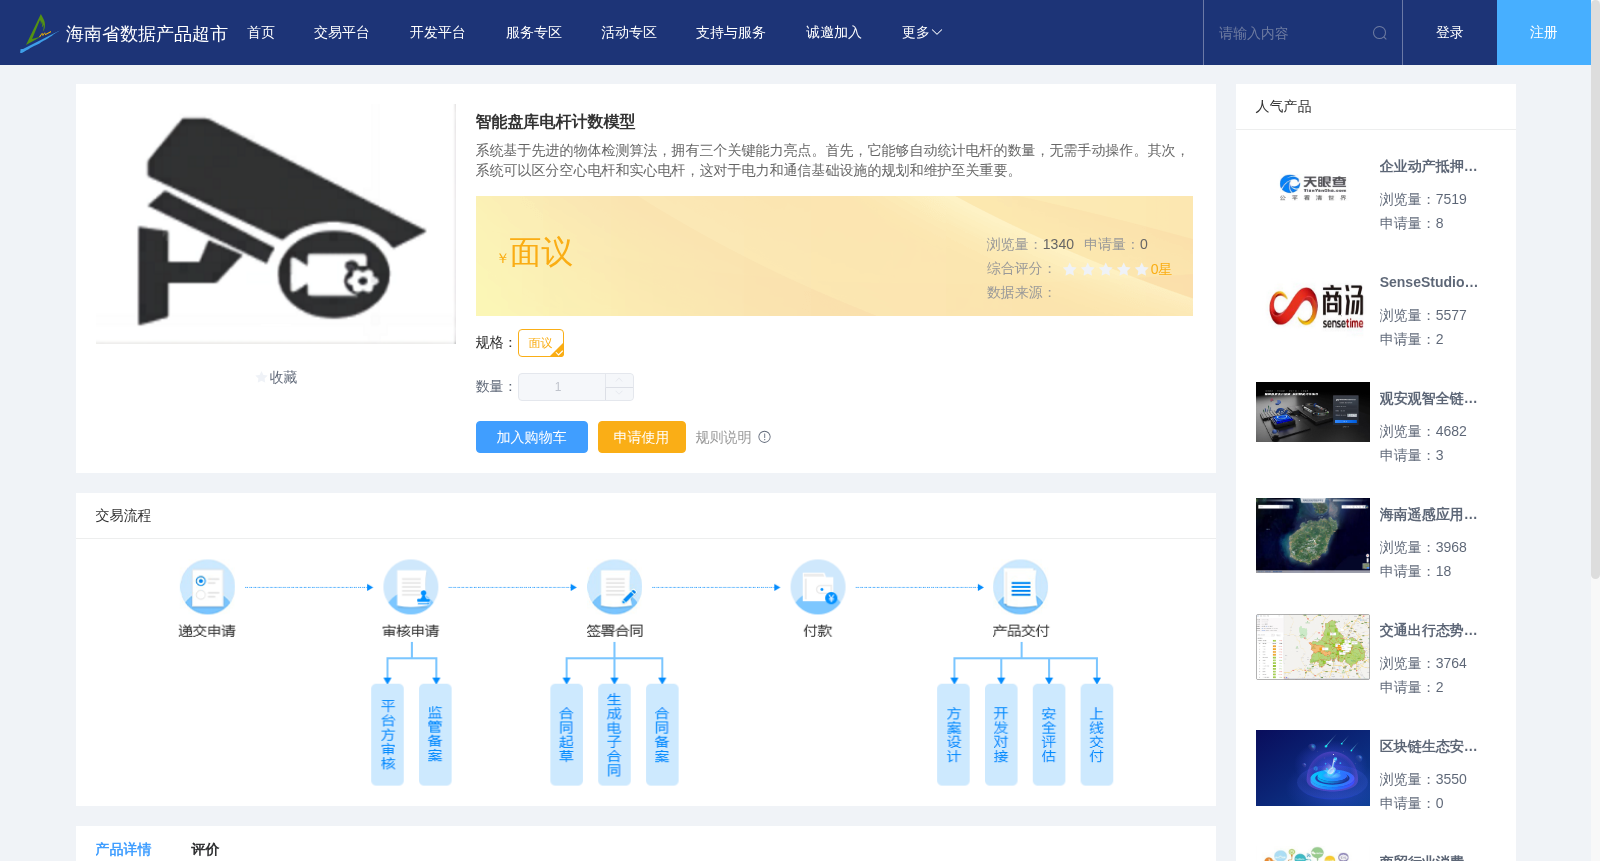
Task: Open the 活动专区 navigation item
Action: (629, 33)
